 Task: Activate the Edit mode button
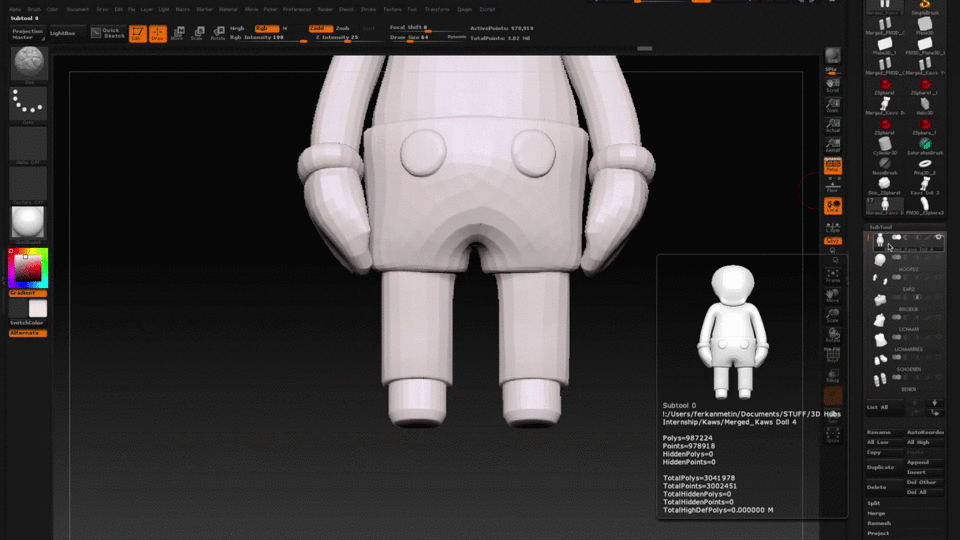137,34
